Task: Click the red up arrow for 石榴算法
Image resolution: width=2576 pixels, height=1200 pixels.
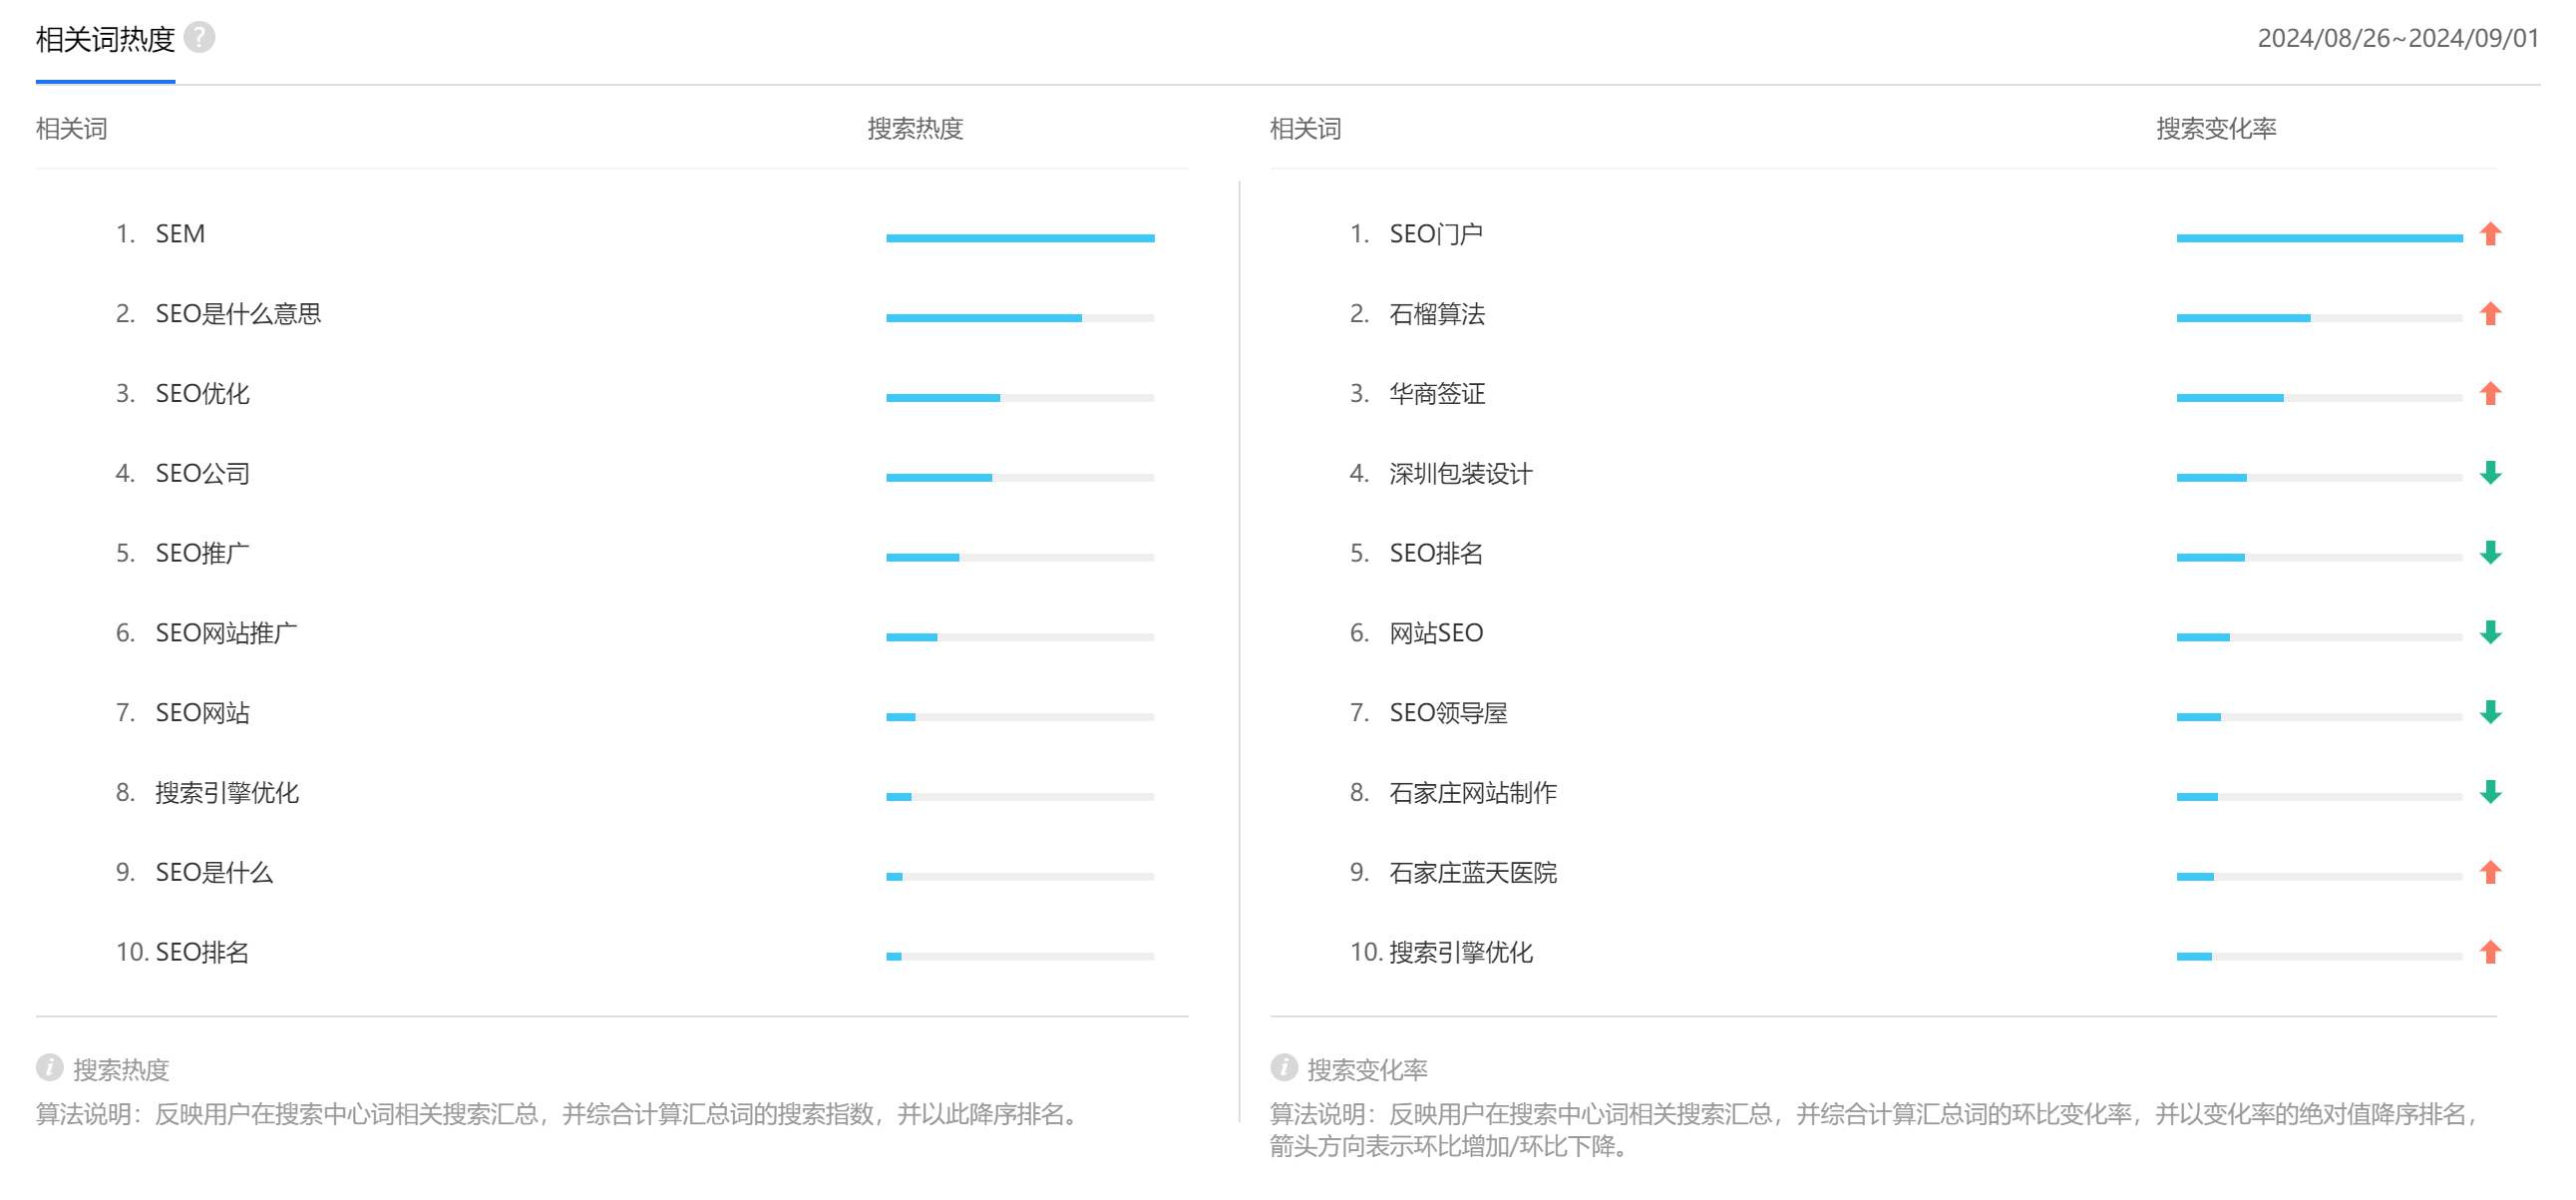Action: [x=2490, y=314]
